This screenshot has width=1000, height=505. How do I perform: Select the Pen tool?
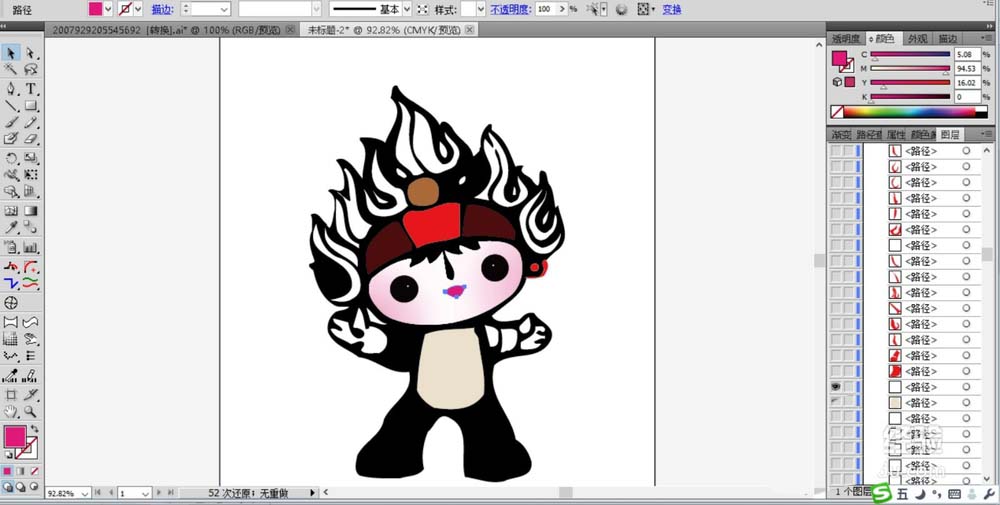(x=11, y=89)
